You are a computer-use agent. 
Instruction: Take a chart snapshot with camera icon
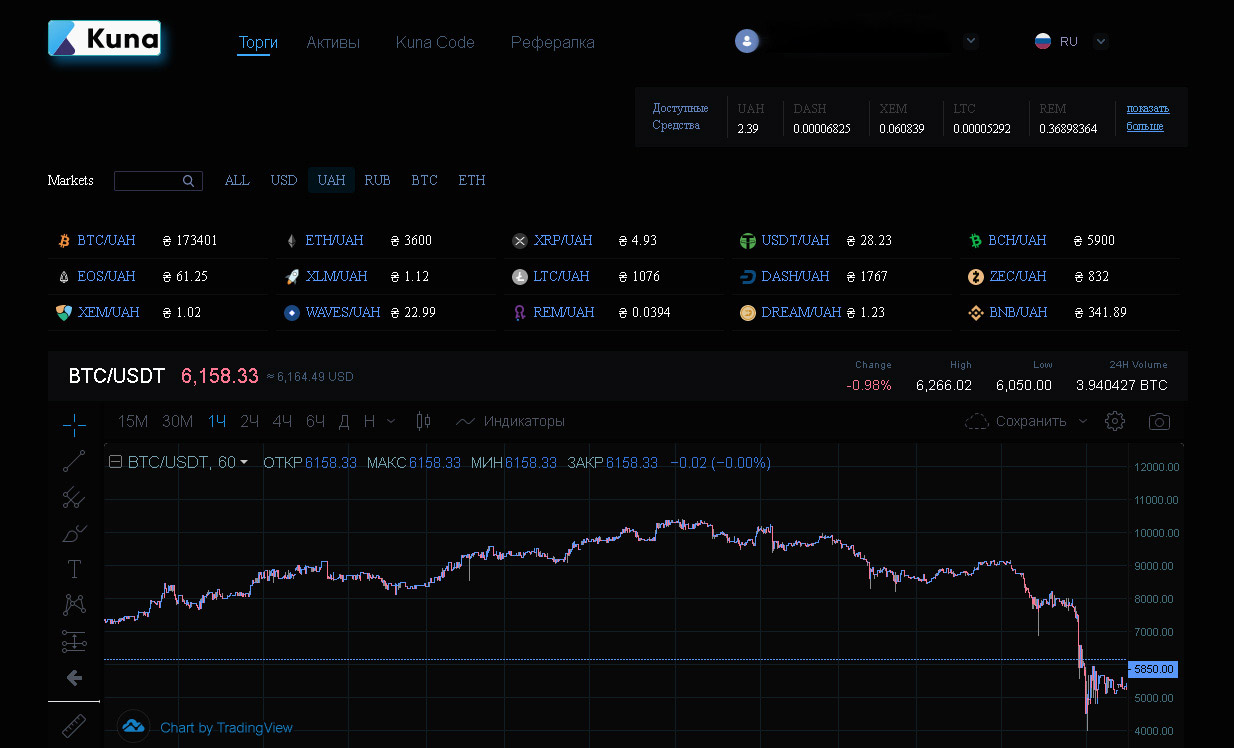[1159, 421]
